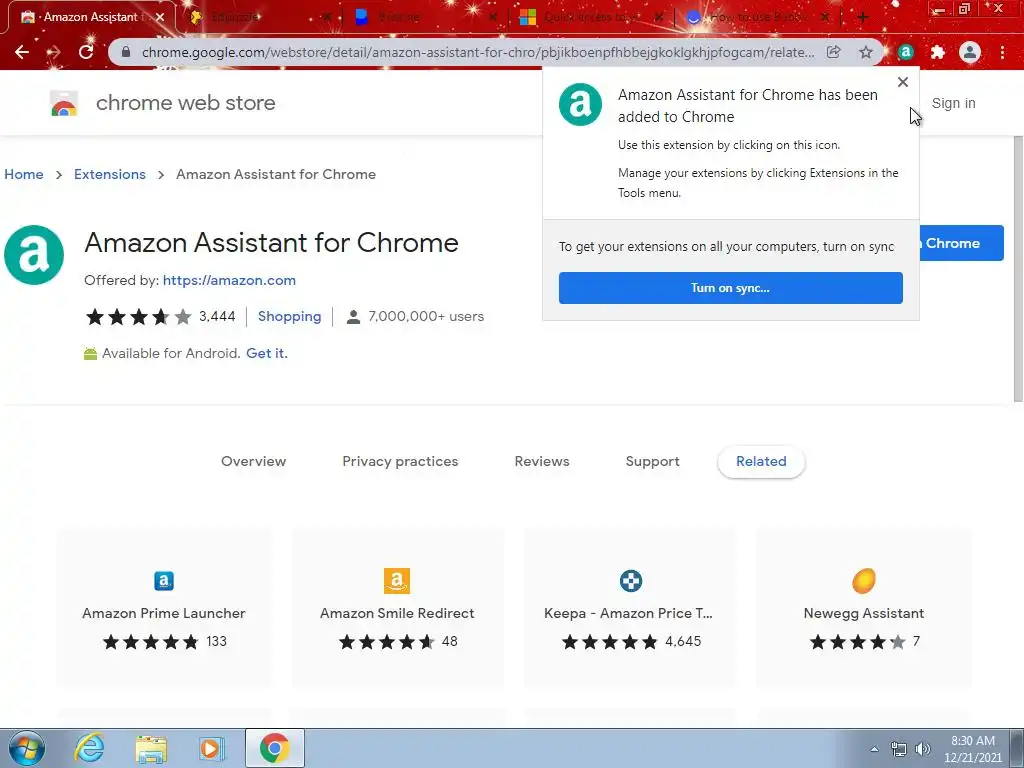
Task: Click the clock showing 8:30 AM
Action: (972, 741)
